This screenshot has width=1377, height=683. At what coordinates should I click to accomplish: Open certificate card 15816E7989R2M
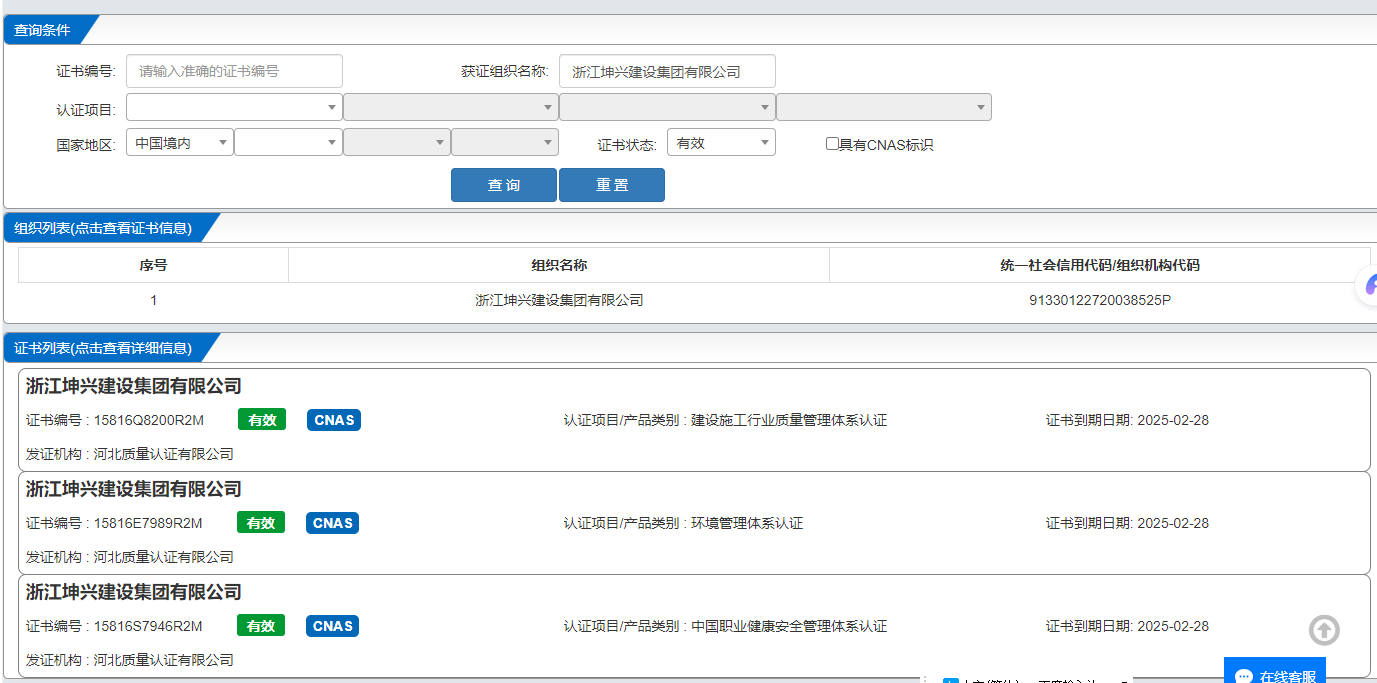694,523
